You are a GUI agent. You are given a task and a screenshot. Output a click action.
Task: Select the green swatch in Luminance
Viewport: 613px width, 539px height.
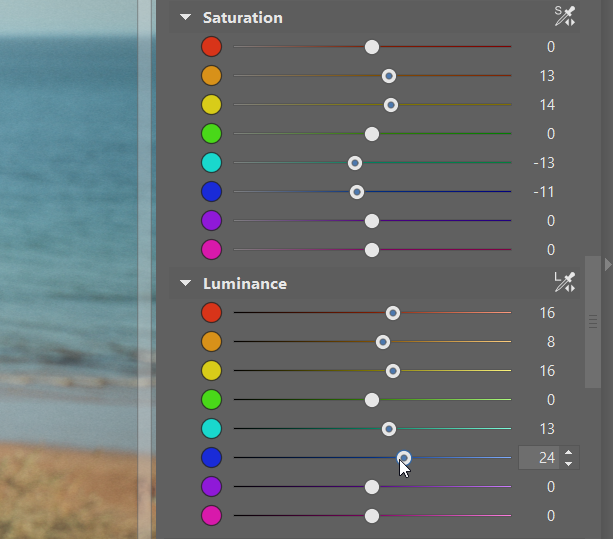[x=211, y=400]
